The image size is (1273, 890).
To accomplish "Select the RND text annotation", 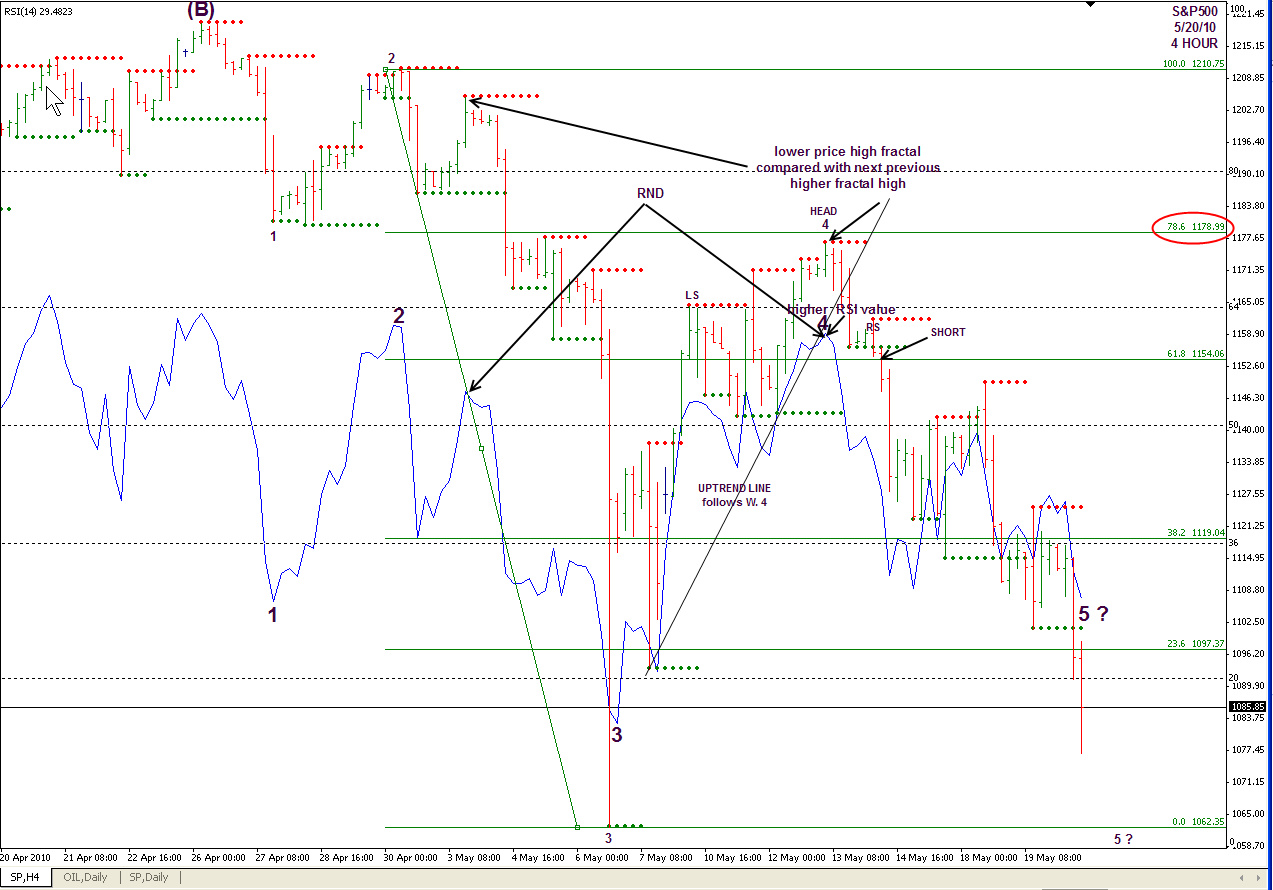I will [x=649, y=193].
